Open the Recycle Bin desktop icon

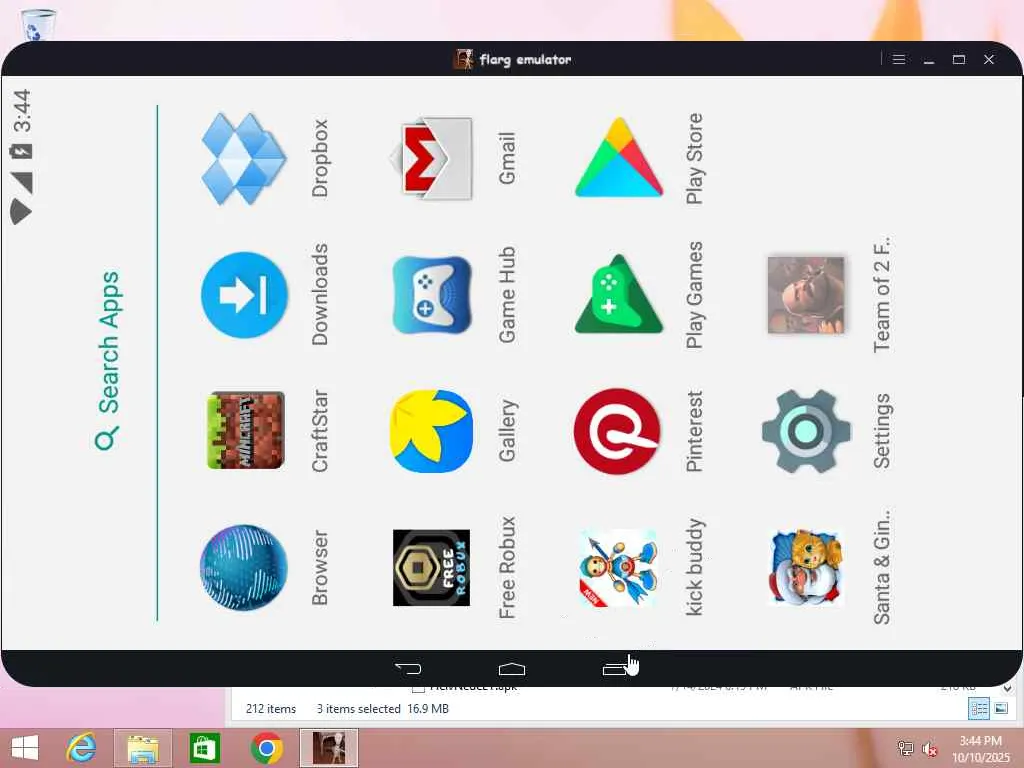[x=38, y=24]
